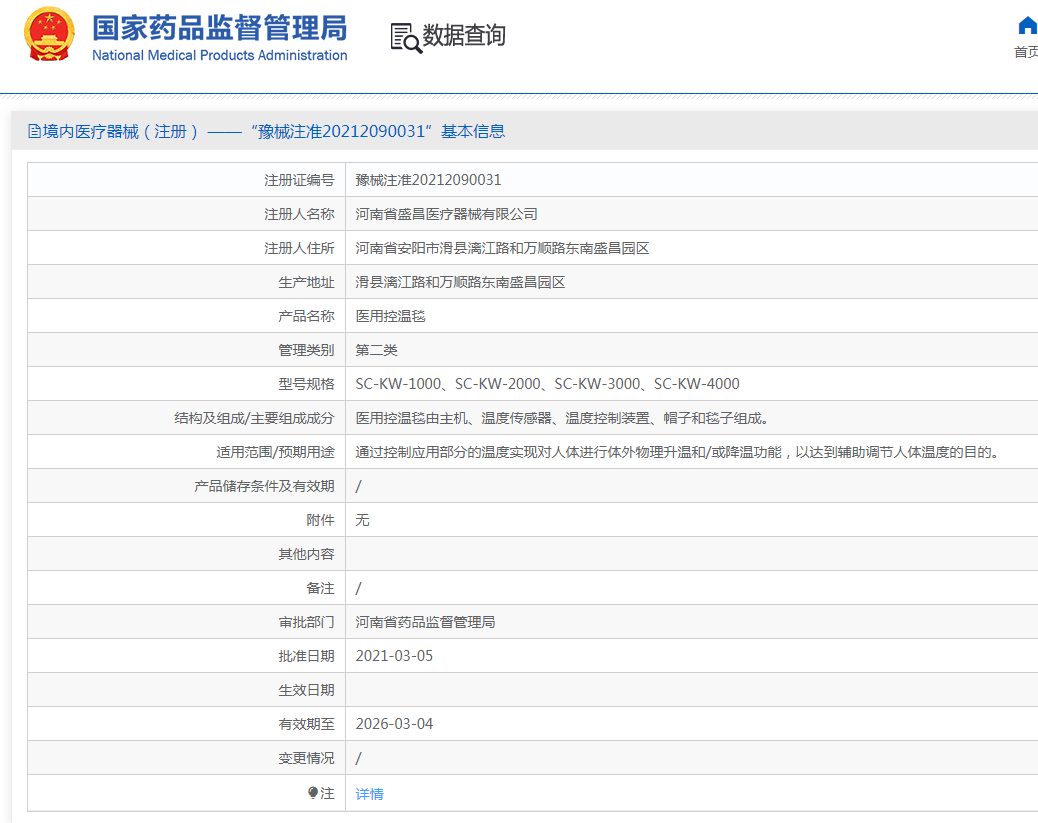
Task: Click the expiry date 2026-03-04
Action: point(394,724)
